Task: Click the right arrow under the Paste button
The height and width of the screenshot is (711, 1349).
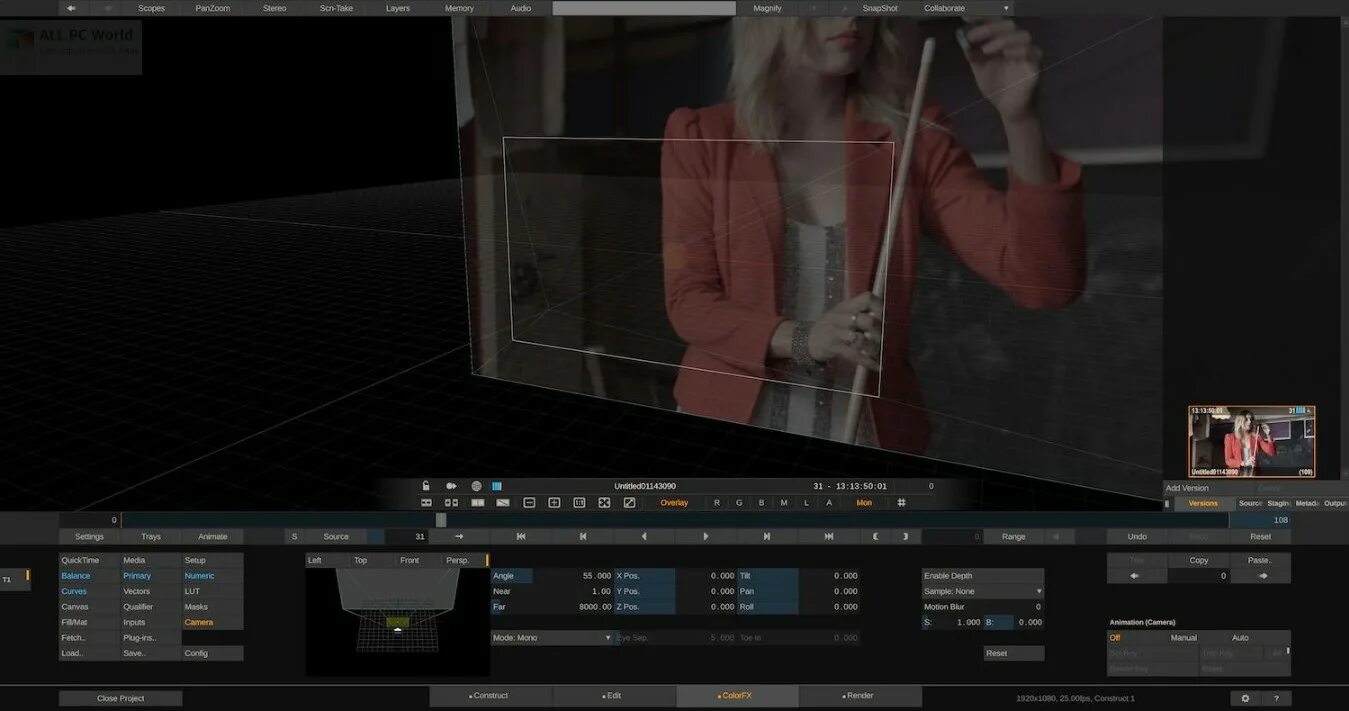Action: [1262, 576]
